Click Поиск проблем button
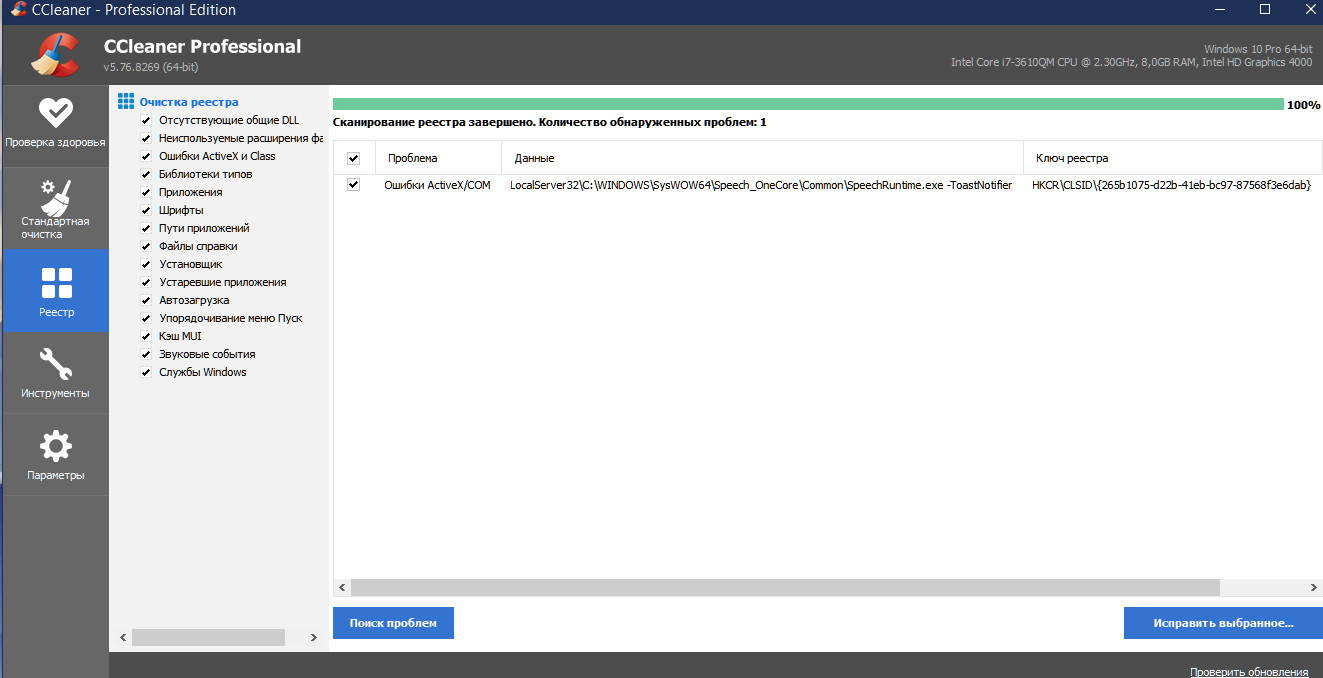This screenshot has height=678, width=1323. (393, 623)
